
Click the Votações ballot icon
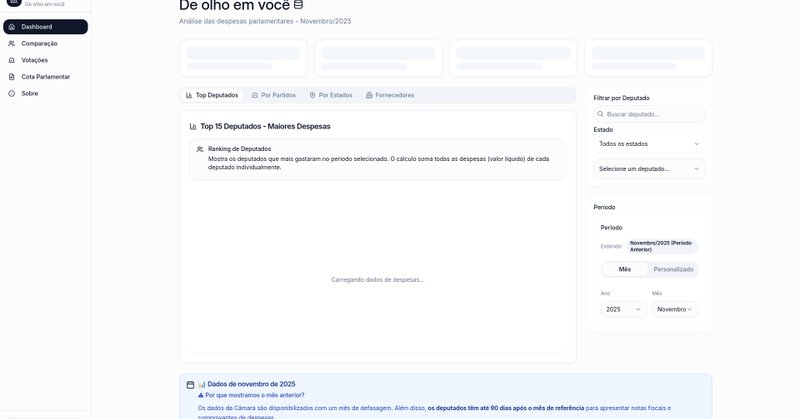[x=12, y=60]
